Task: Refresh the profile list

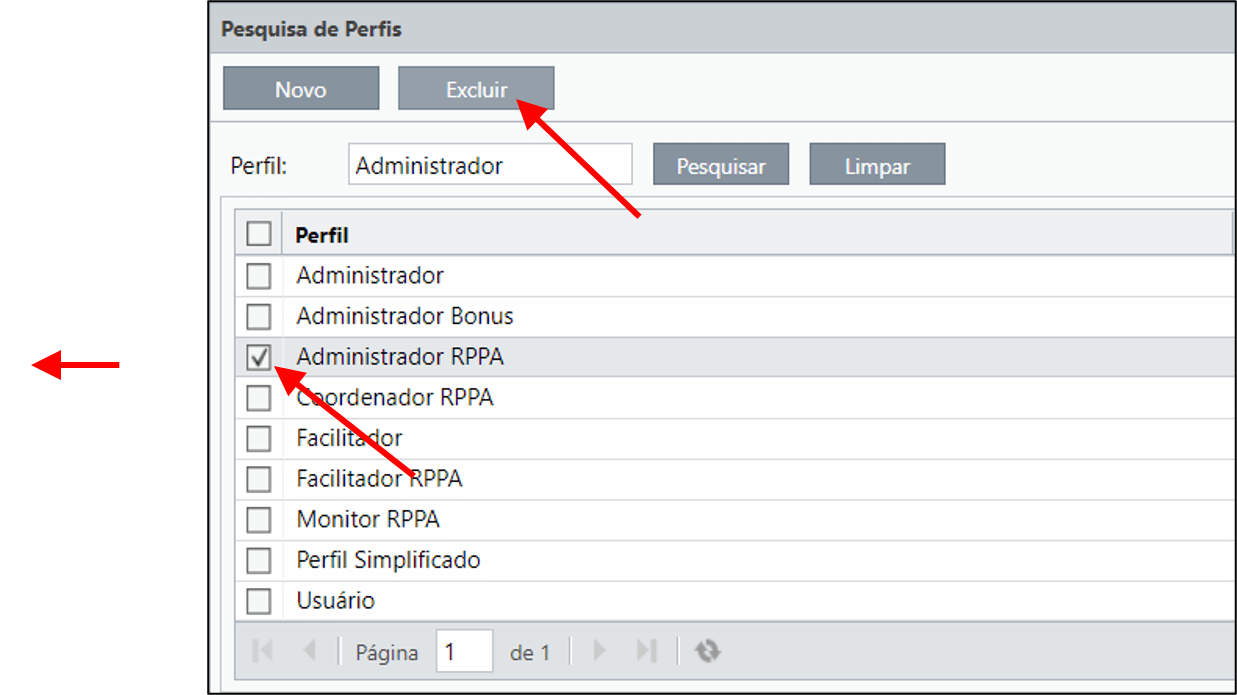Action: click(x=708, y=651)
